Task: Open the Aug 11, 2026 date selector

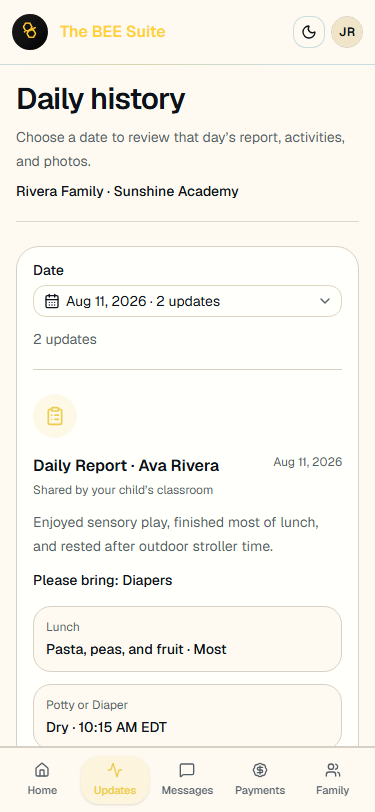Action: [188, 301]
